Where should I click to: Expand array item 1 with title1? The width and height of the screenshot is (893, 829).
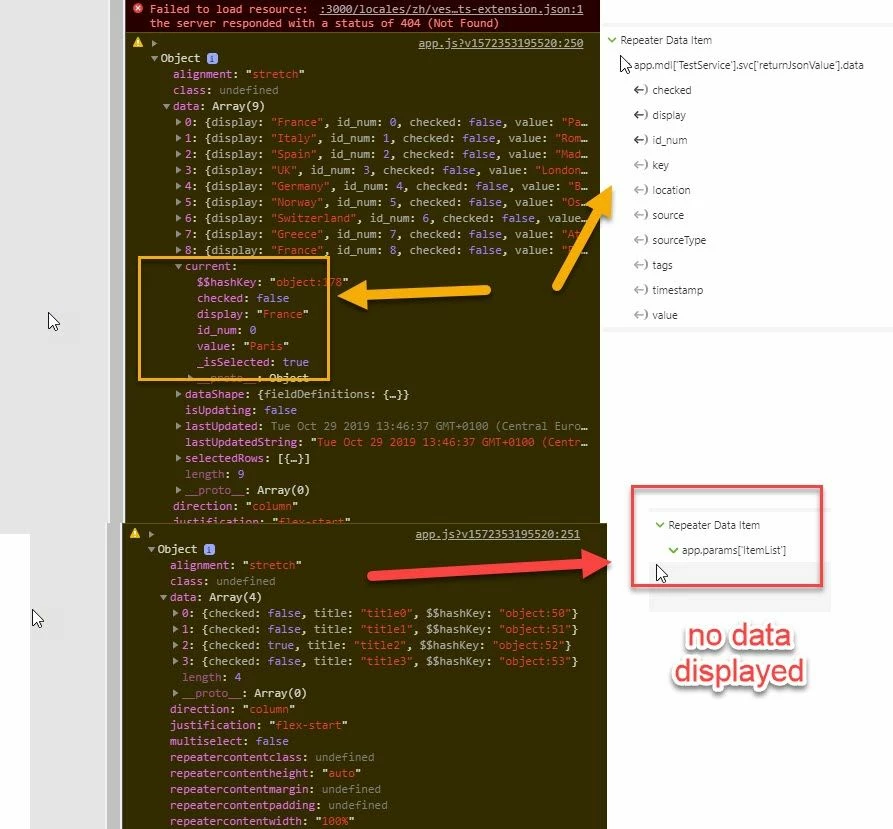pyautogui.click(x=175, y=629)
